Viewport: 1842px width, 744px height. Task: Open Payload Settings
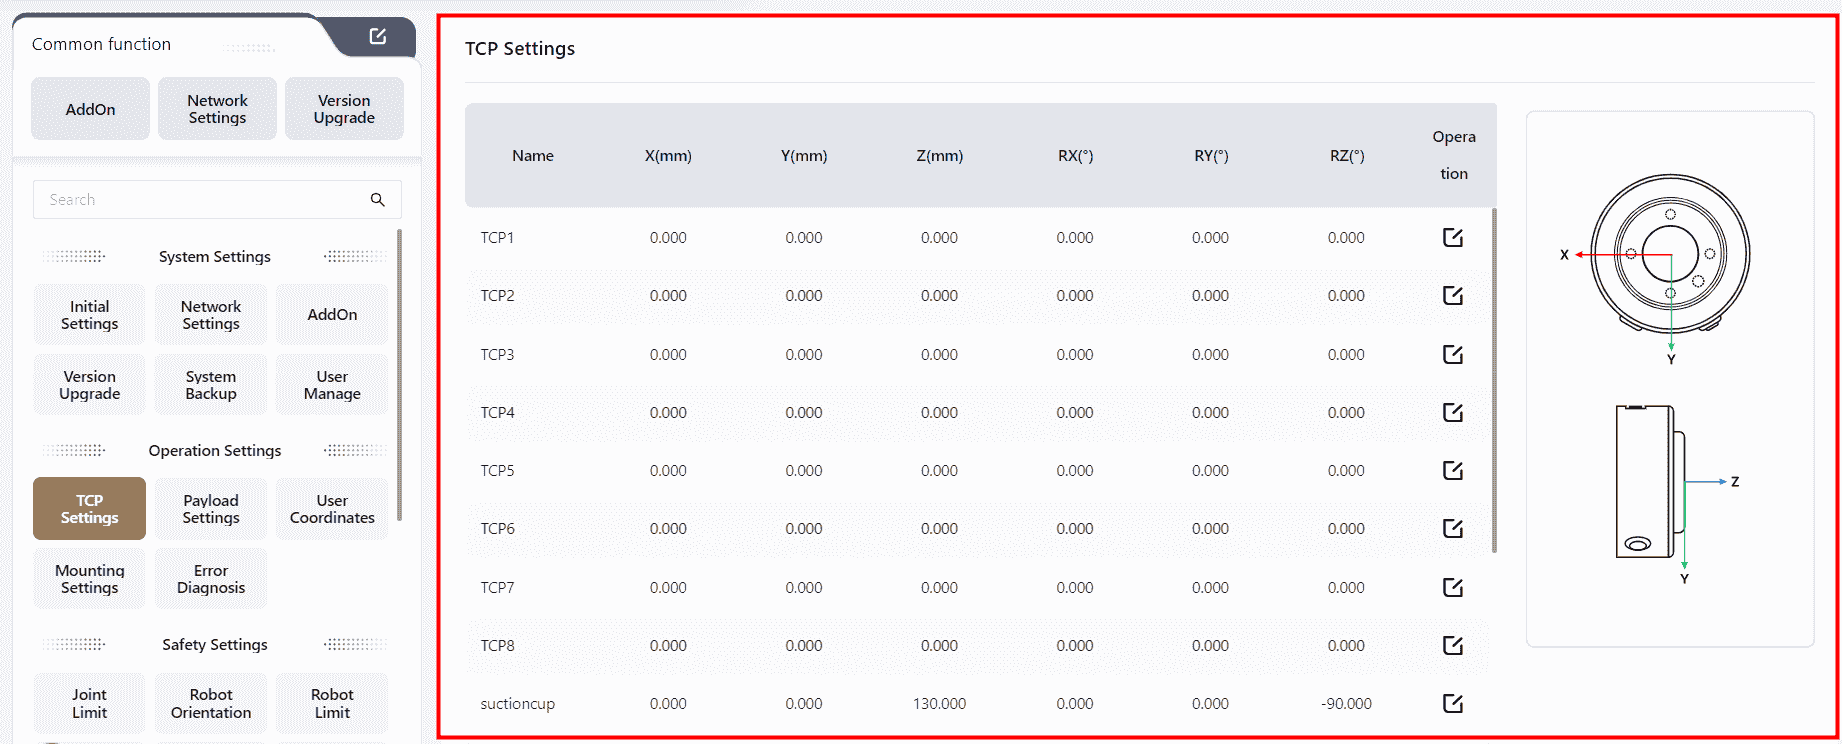211,509
